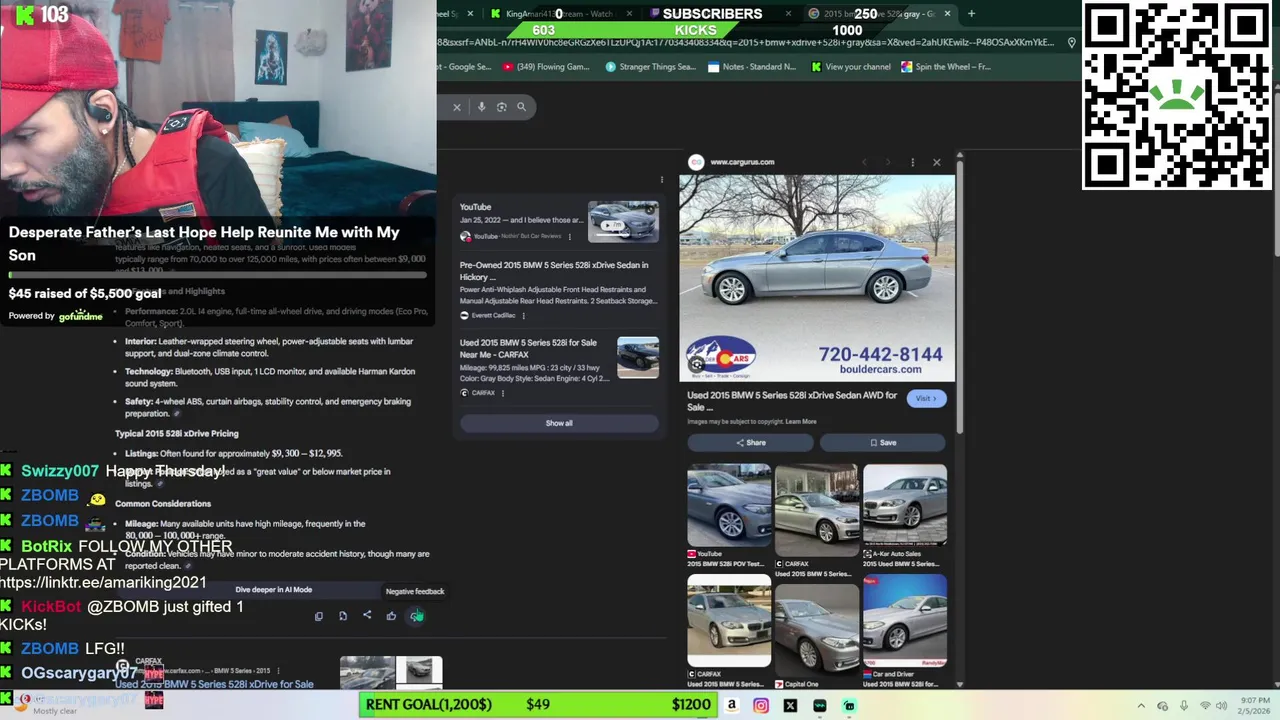Click Share button under the image preview
The height and width of the screenshot is (720, 1280).
click(x=750, y=443)
